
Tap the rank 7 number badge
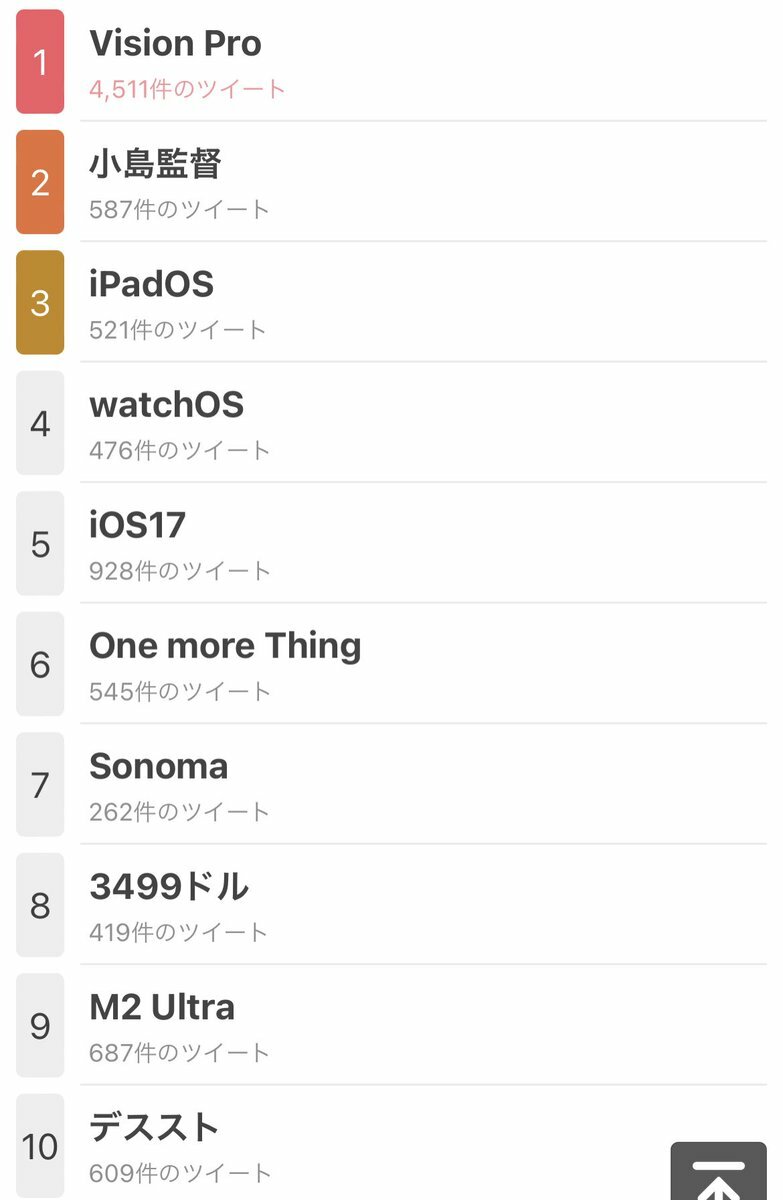[40, 785]
